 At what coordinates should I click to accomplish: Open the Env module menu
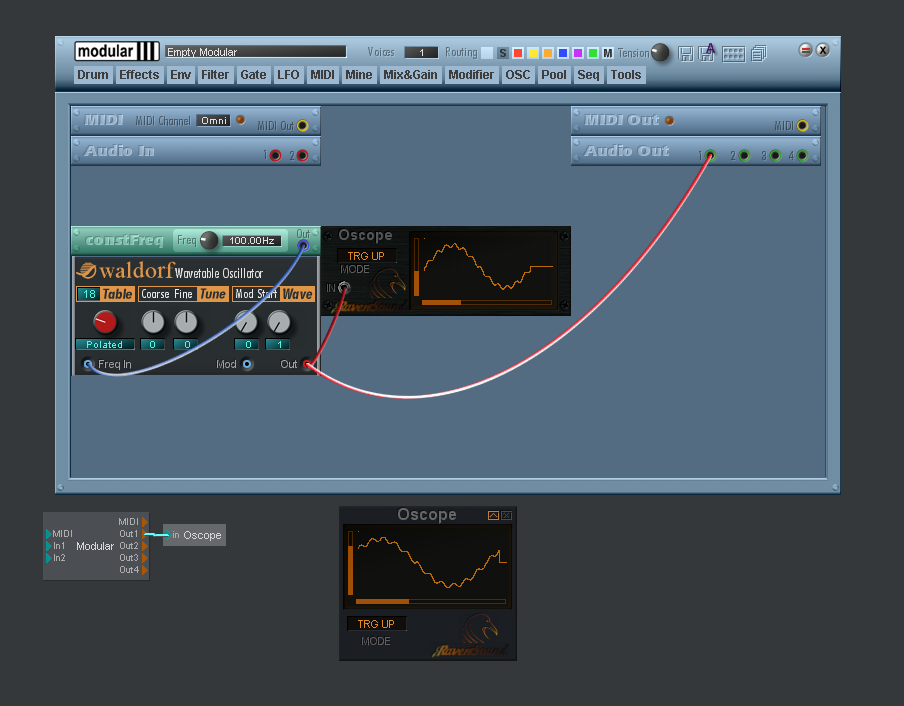[x=180, y=75]
